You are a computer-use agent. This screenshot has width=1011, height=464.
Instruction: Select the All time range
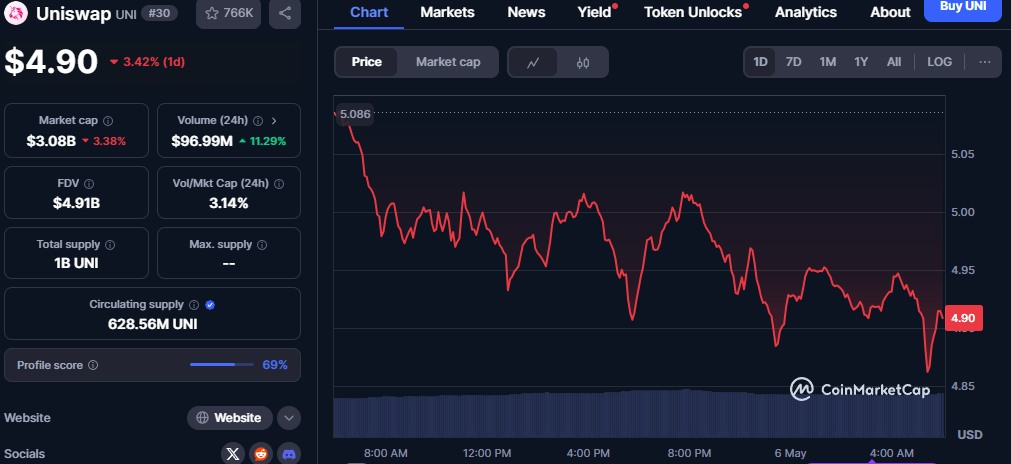(894, 62)
